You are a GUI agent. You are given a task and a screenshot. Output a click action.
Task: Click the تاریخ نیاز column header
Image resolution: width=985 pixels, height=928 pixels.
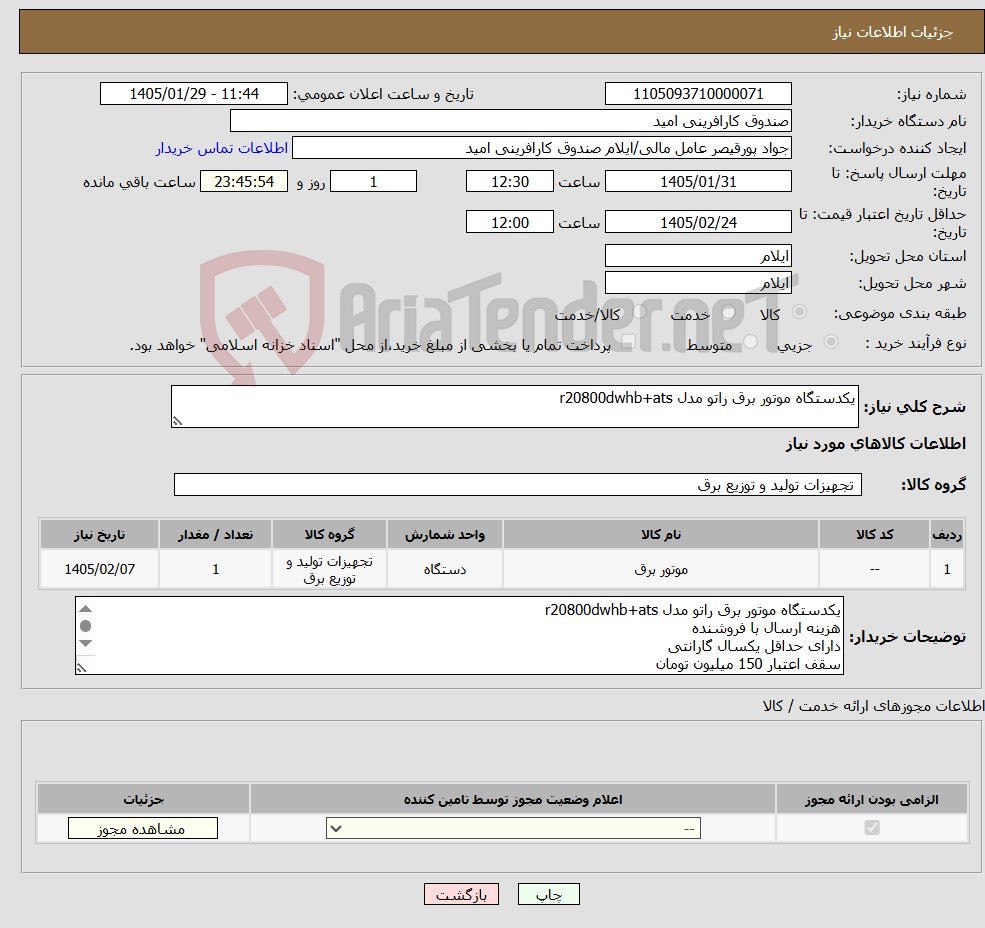[100, 534]
